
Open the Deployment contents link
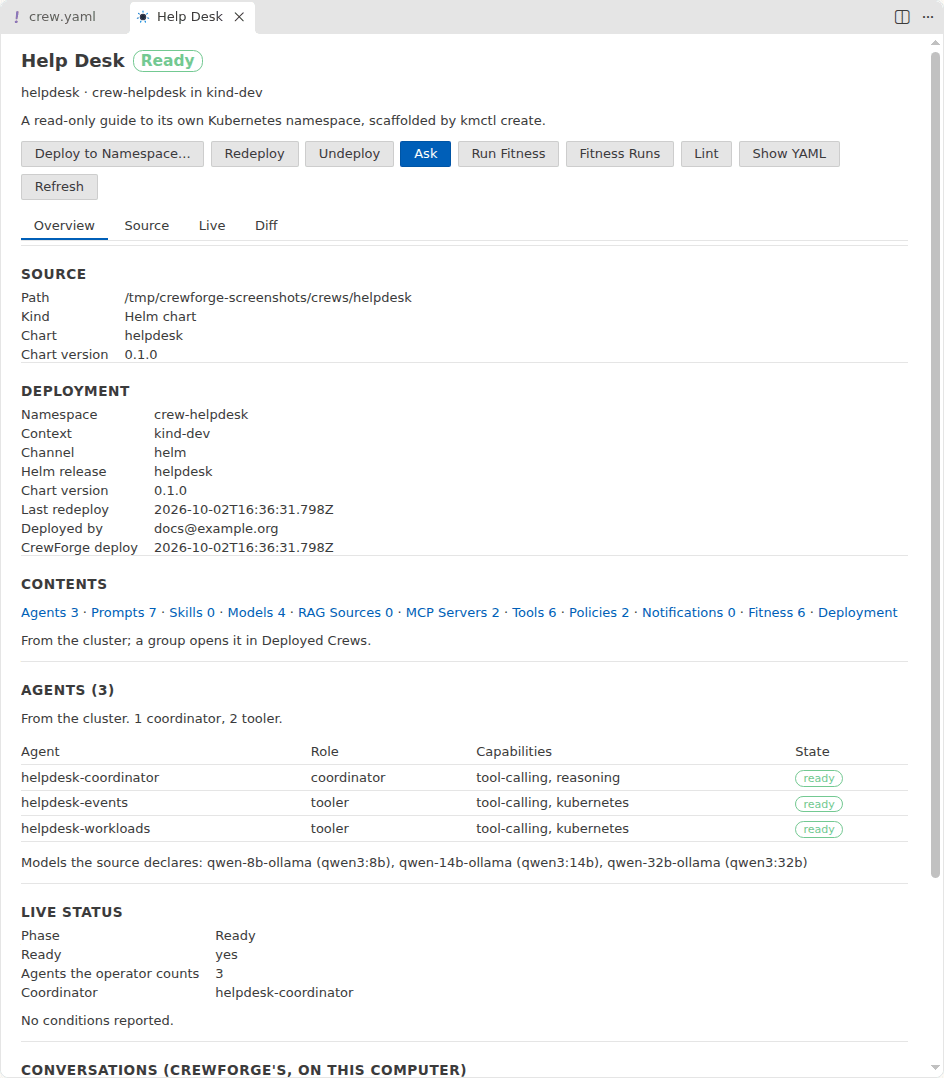857,613
